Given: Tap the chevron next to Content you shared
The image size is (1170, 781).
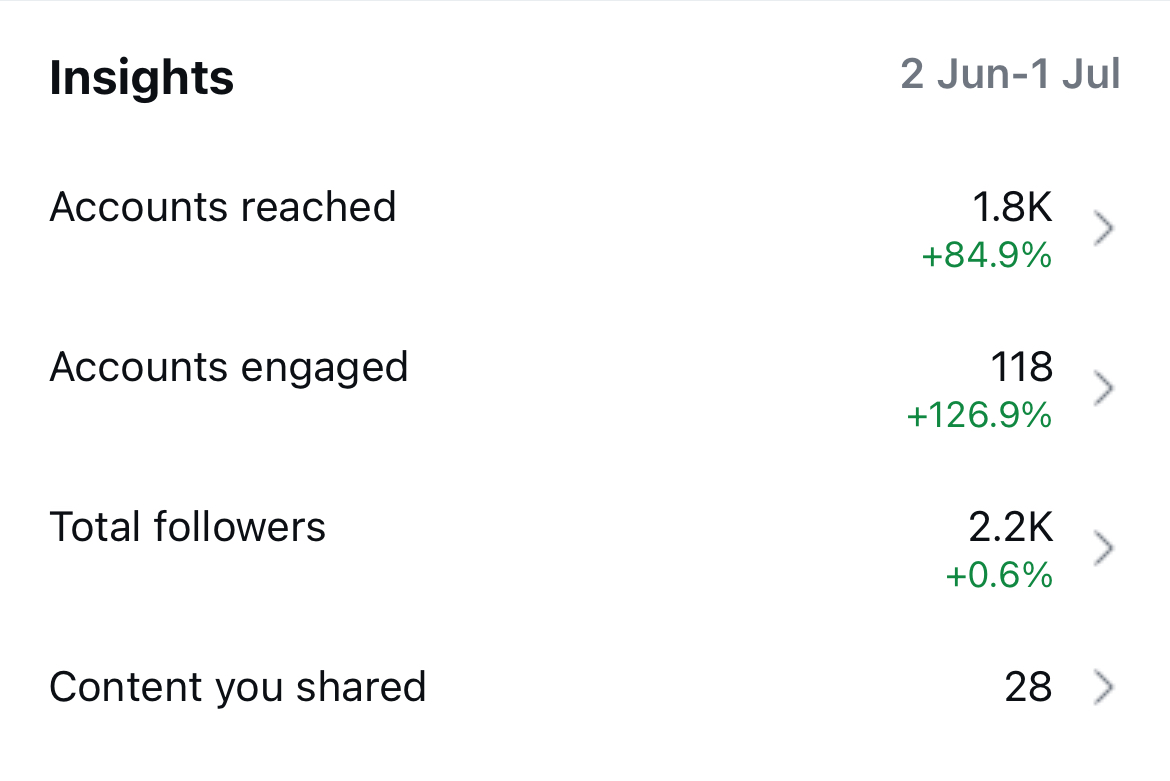Looking at the screenshot, I should tap(1103, 688).
